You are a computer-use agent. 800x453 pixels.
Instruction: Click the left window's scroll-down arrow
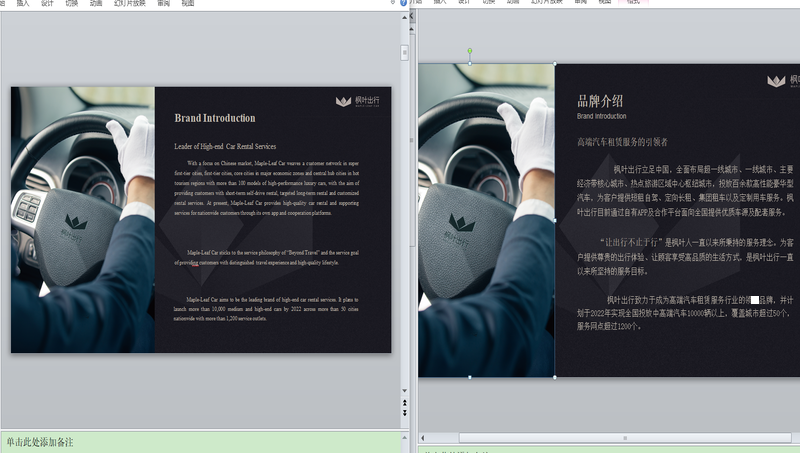404,390
